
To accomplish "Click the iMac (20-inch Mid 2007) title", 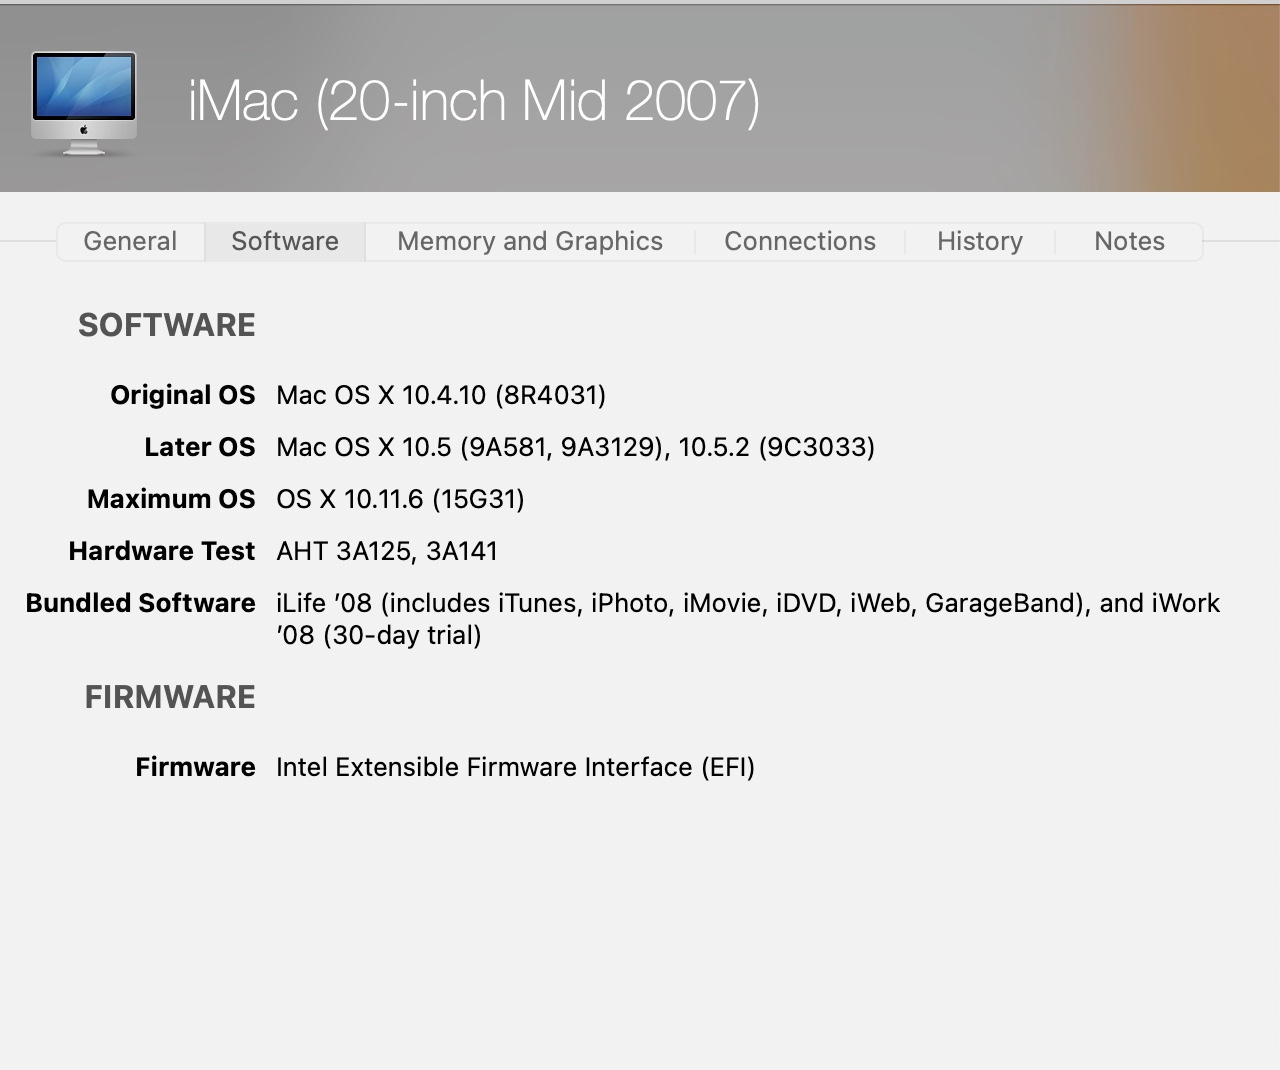I will click(x=474, y=102).
